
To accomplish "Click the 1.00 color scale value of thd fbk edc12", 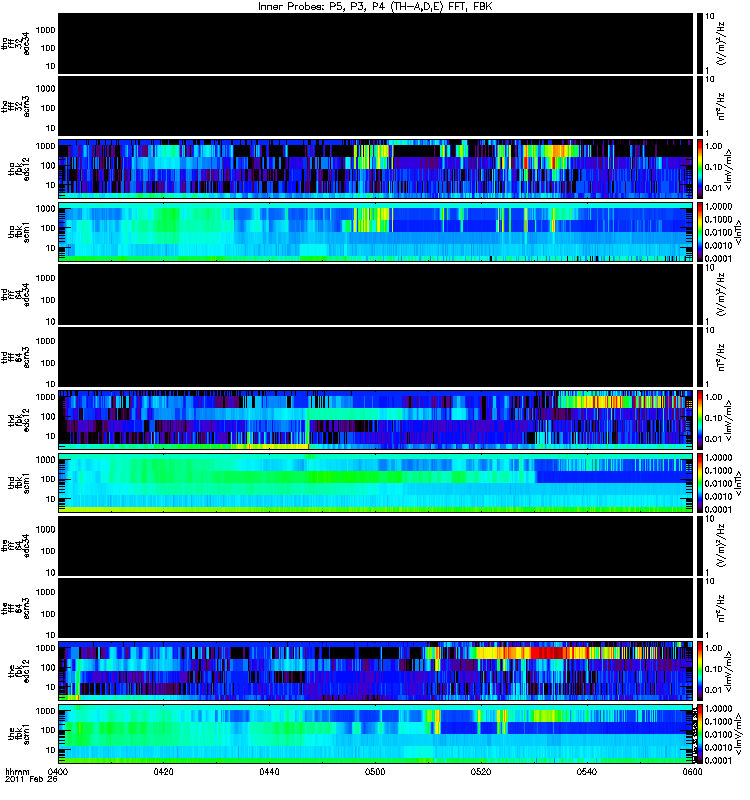I will coord(713,397).
